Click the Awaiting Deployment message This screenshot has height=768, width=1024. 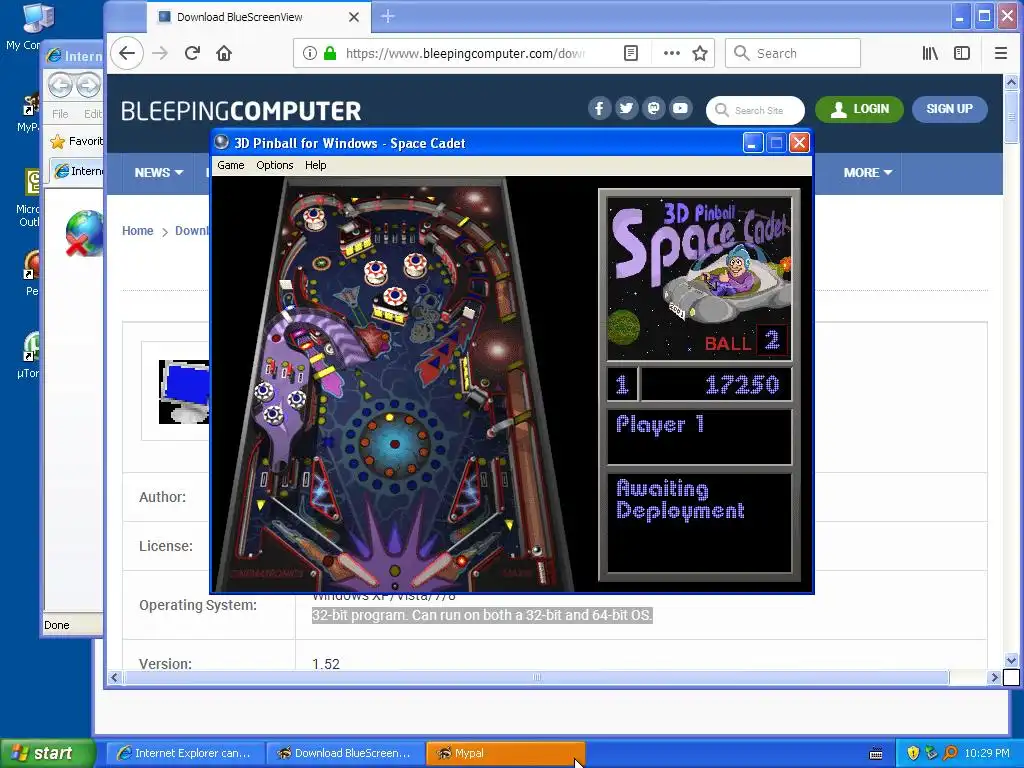click(680, 499)
